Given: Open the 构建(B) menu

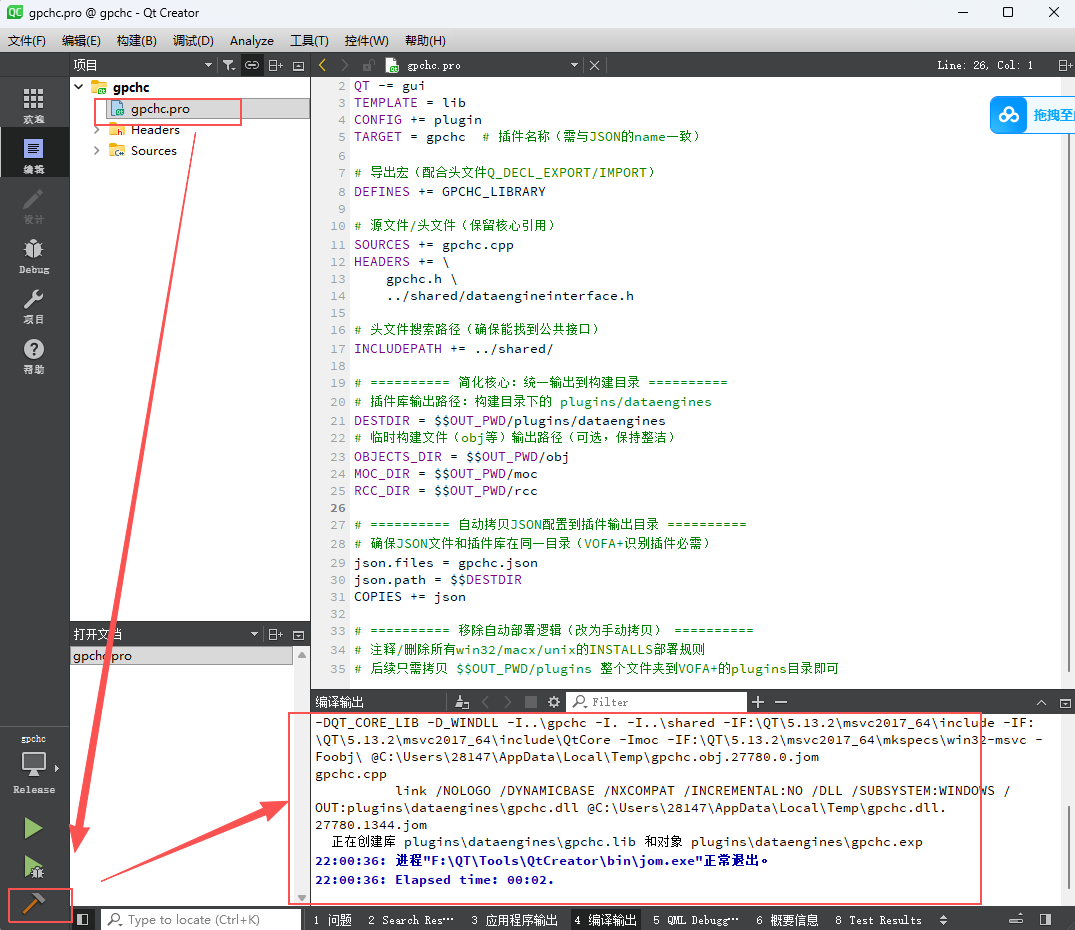Looking at the screenshot, I should 136,40.
